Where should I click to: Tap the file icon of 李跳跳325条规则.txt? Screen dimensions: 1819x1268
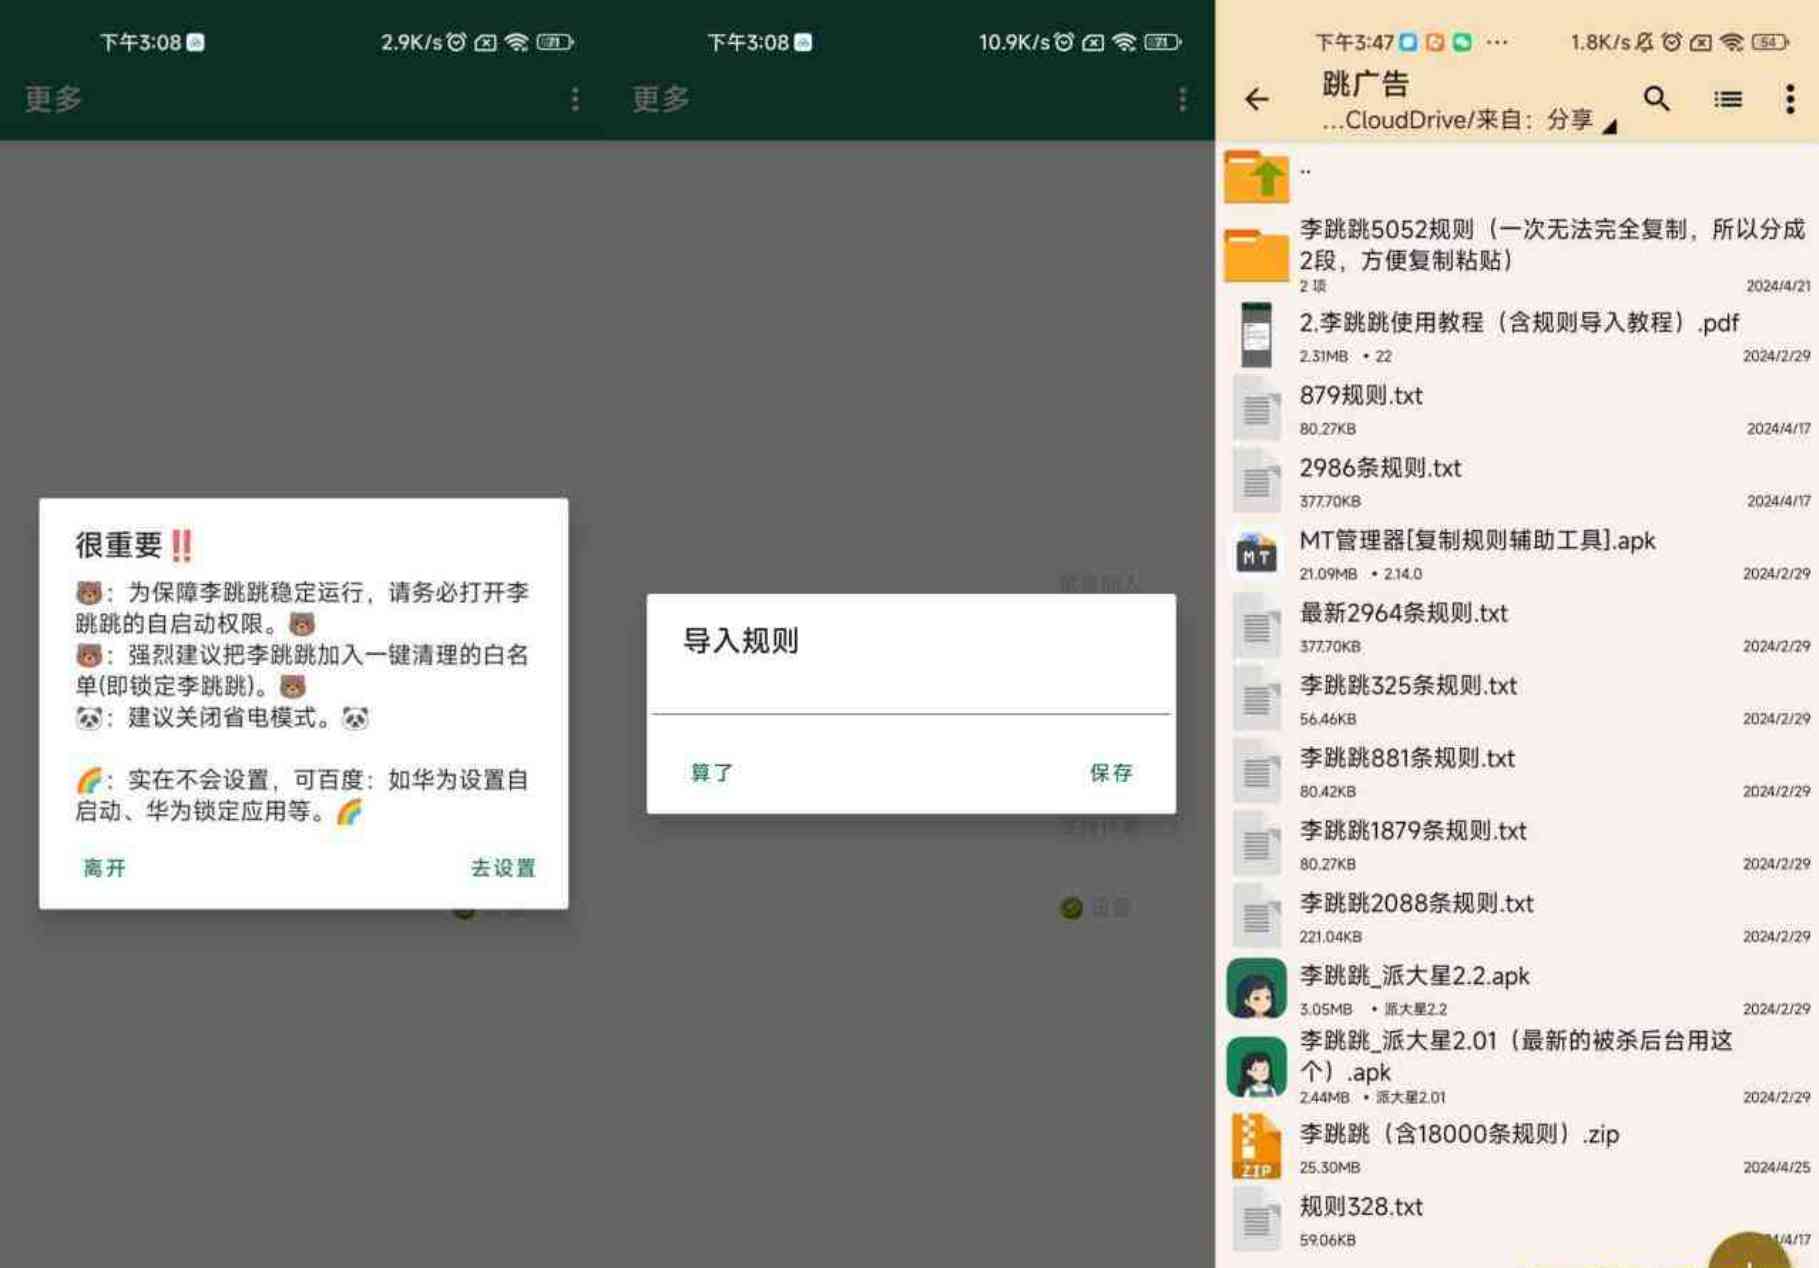(1256, 698)
